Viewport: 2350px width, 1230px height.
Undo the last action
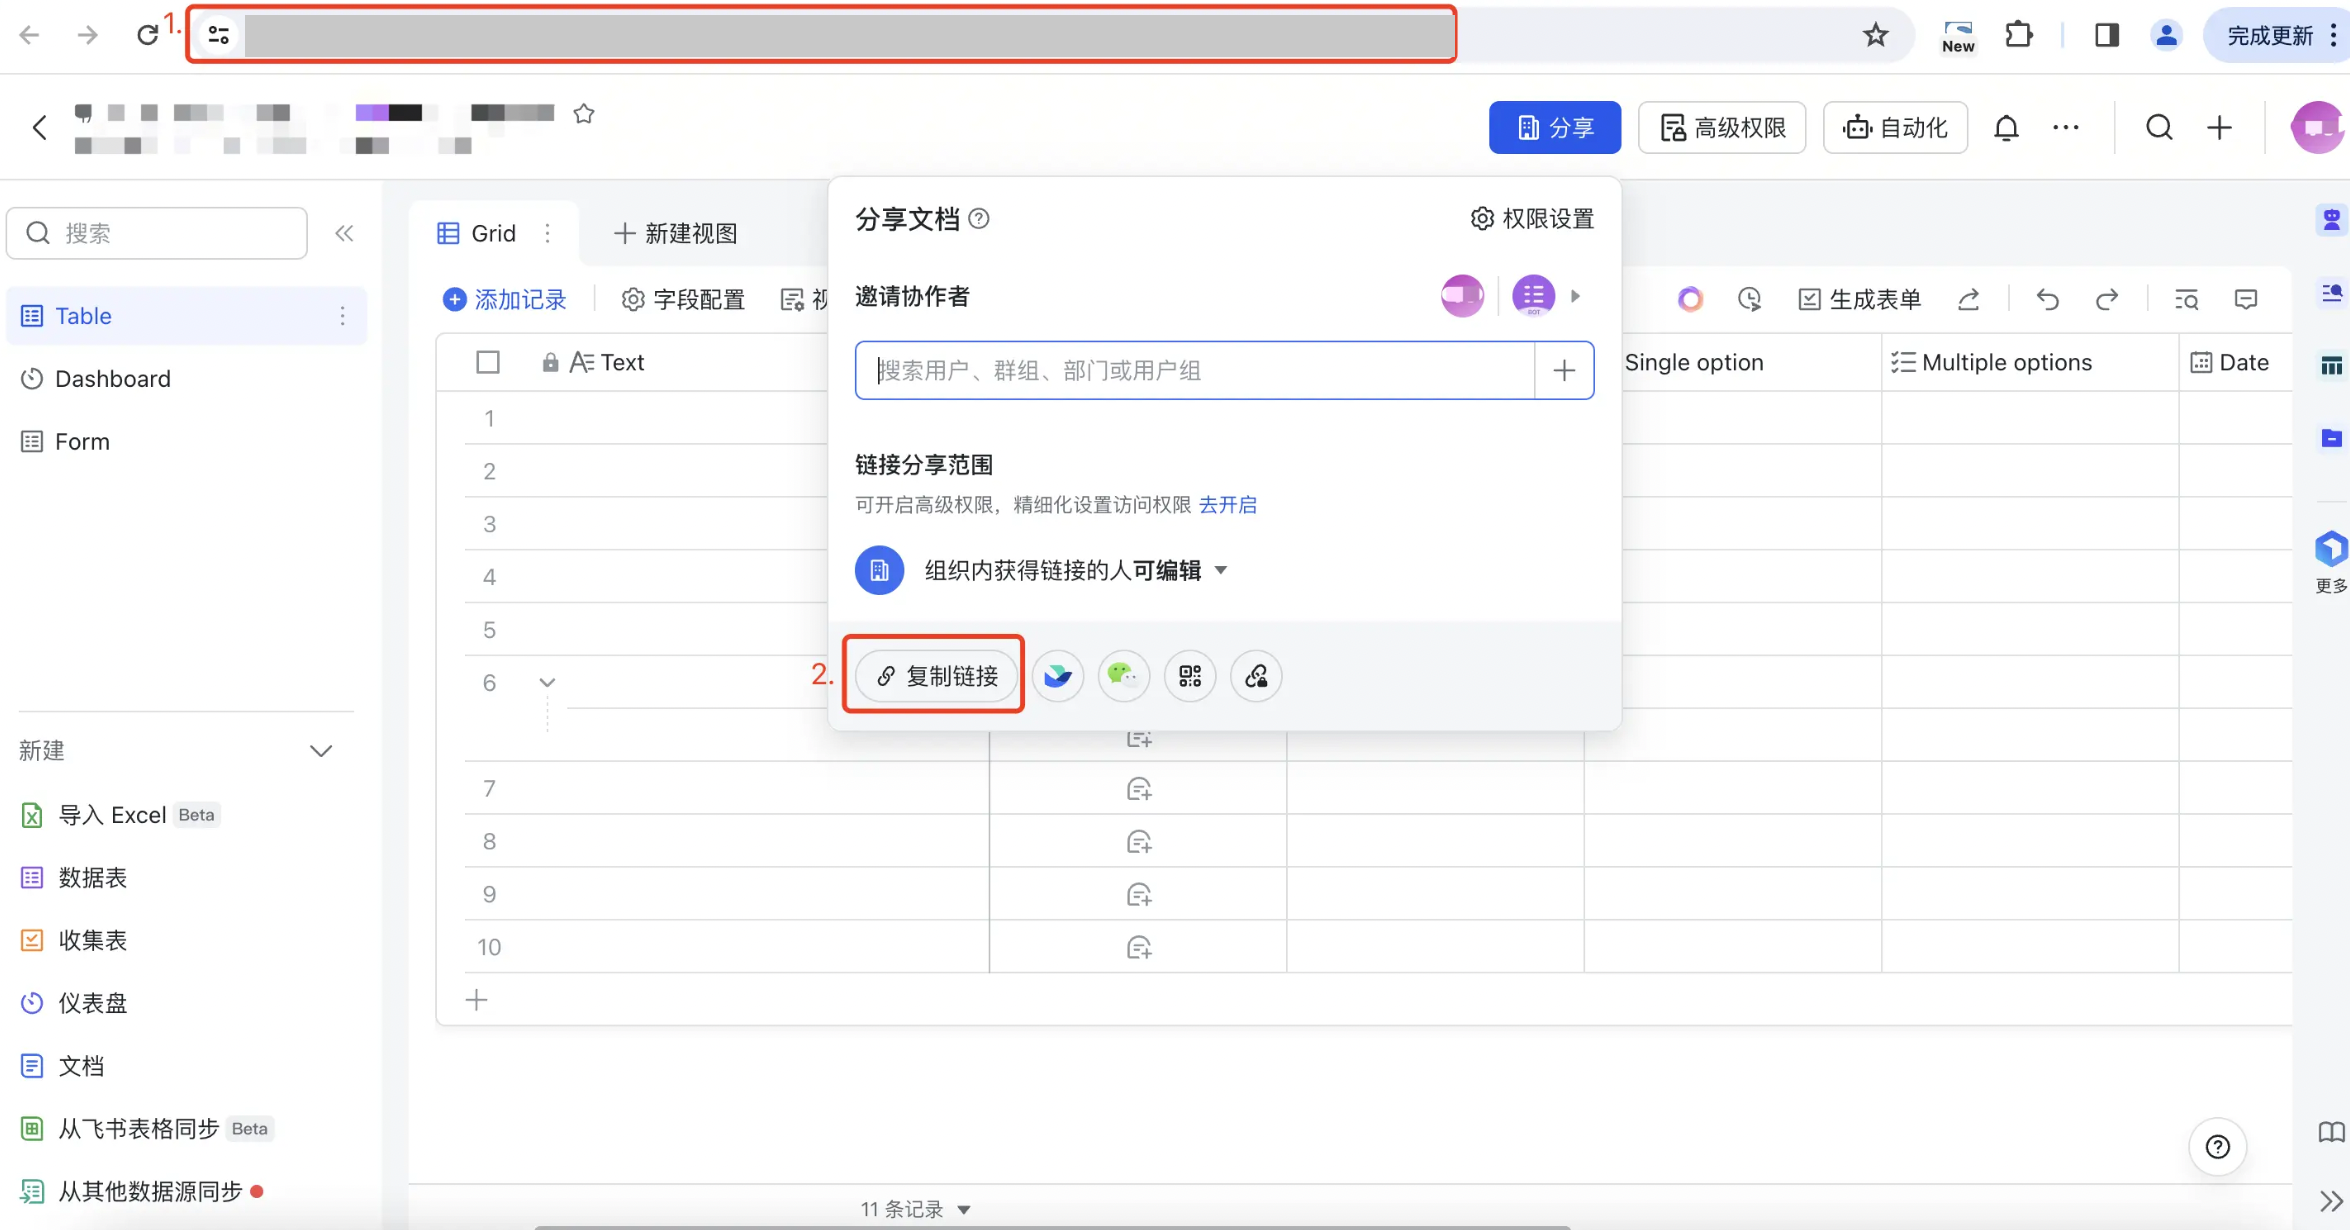pyautogui.click(x=2047, y=299)
